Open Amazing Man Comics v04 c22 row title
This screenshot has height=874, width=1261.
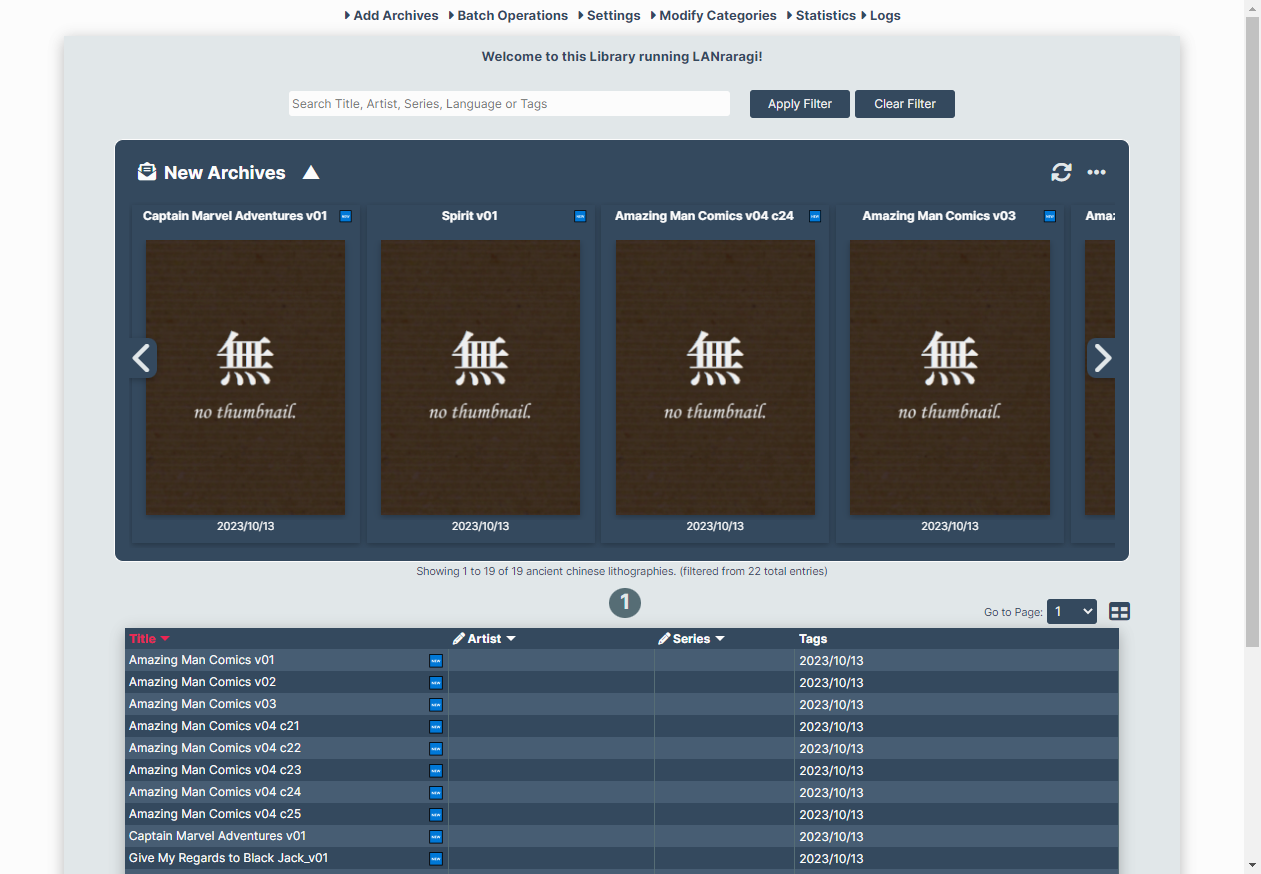point(215,748)
